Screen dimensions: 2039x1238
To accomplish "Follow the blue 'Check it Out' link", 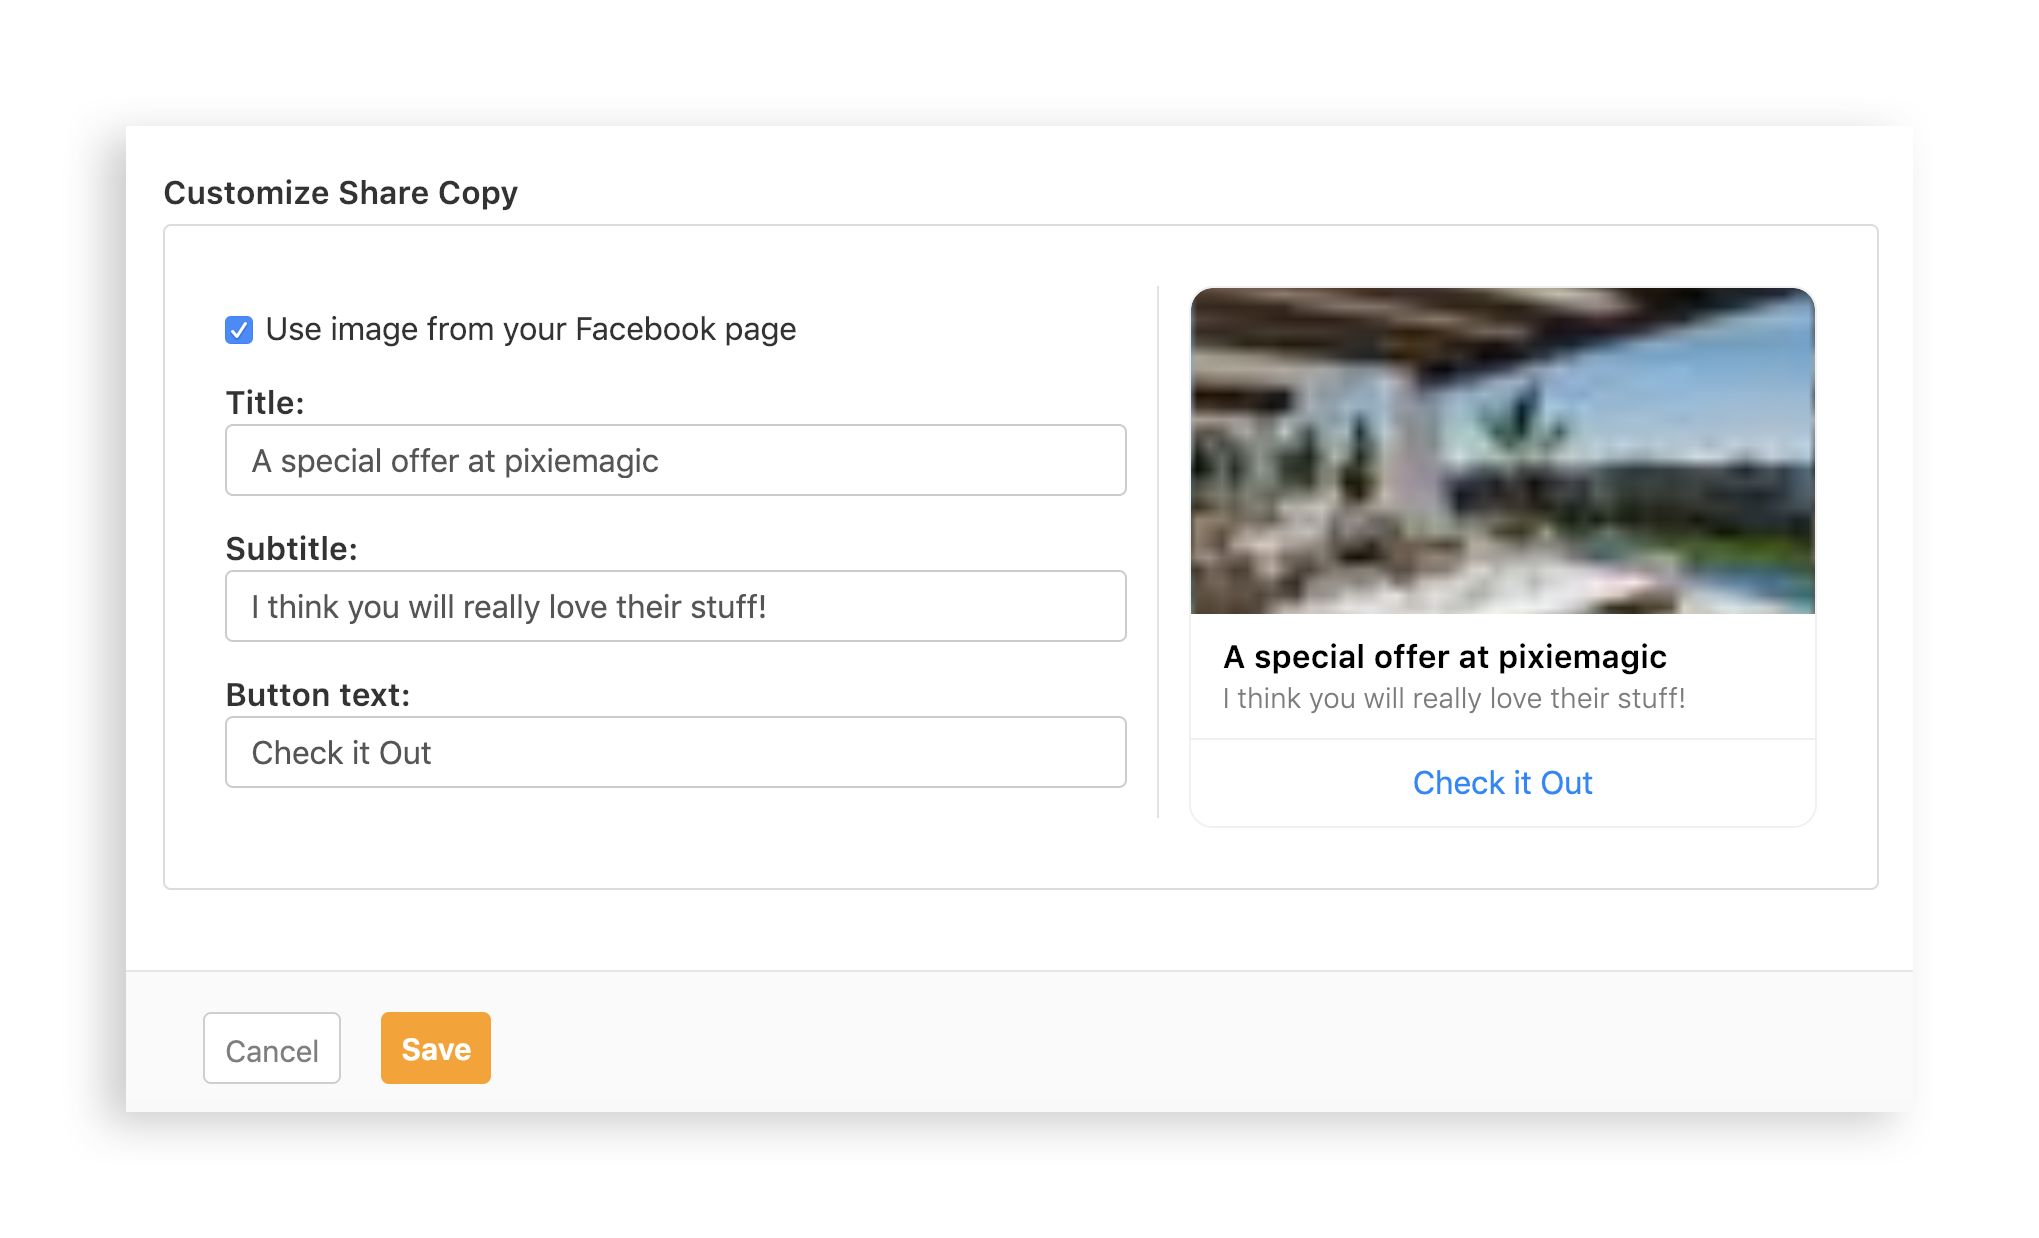I will [x=1502, y=783].
